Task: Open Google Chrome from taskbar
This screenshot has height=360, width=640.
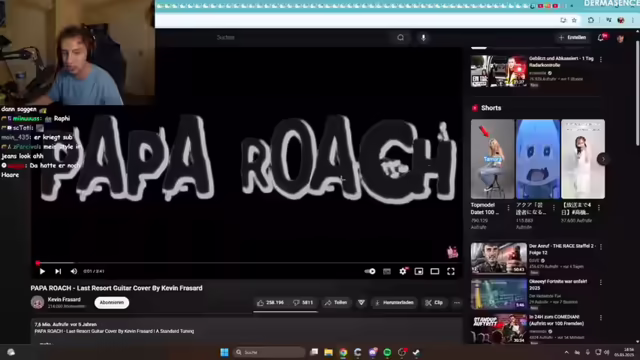Action: click(x=343, y=352)
